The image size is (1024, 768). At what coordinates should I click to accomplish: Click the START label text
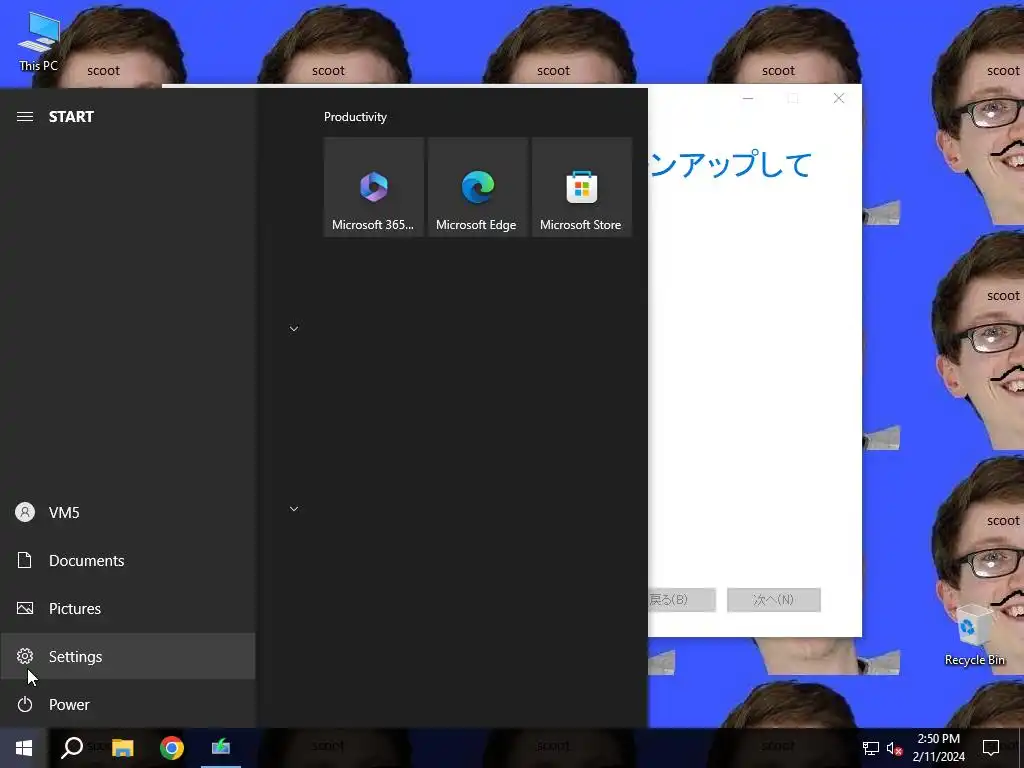71,117
